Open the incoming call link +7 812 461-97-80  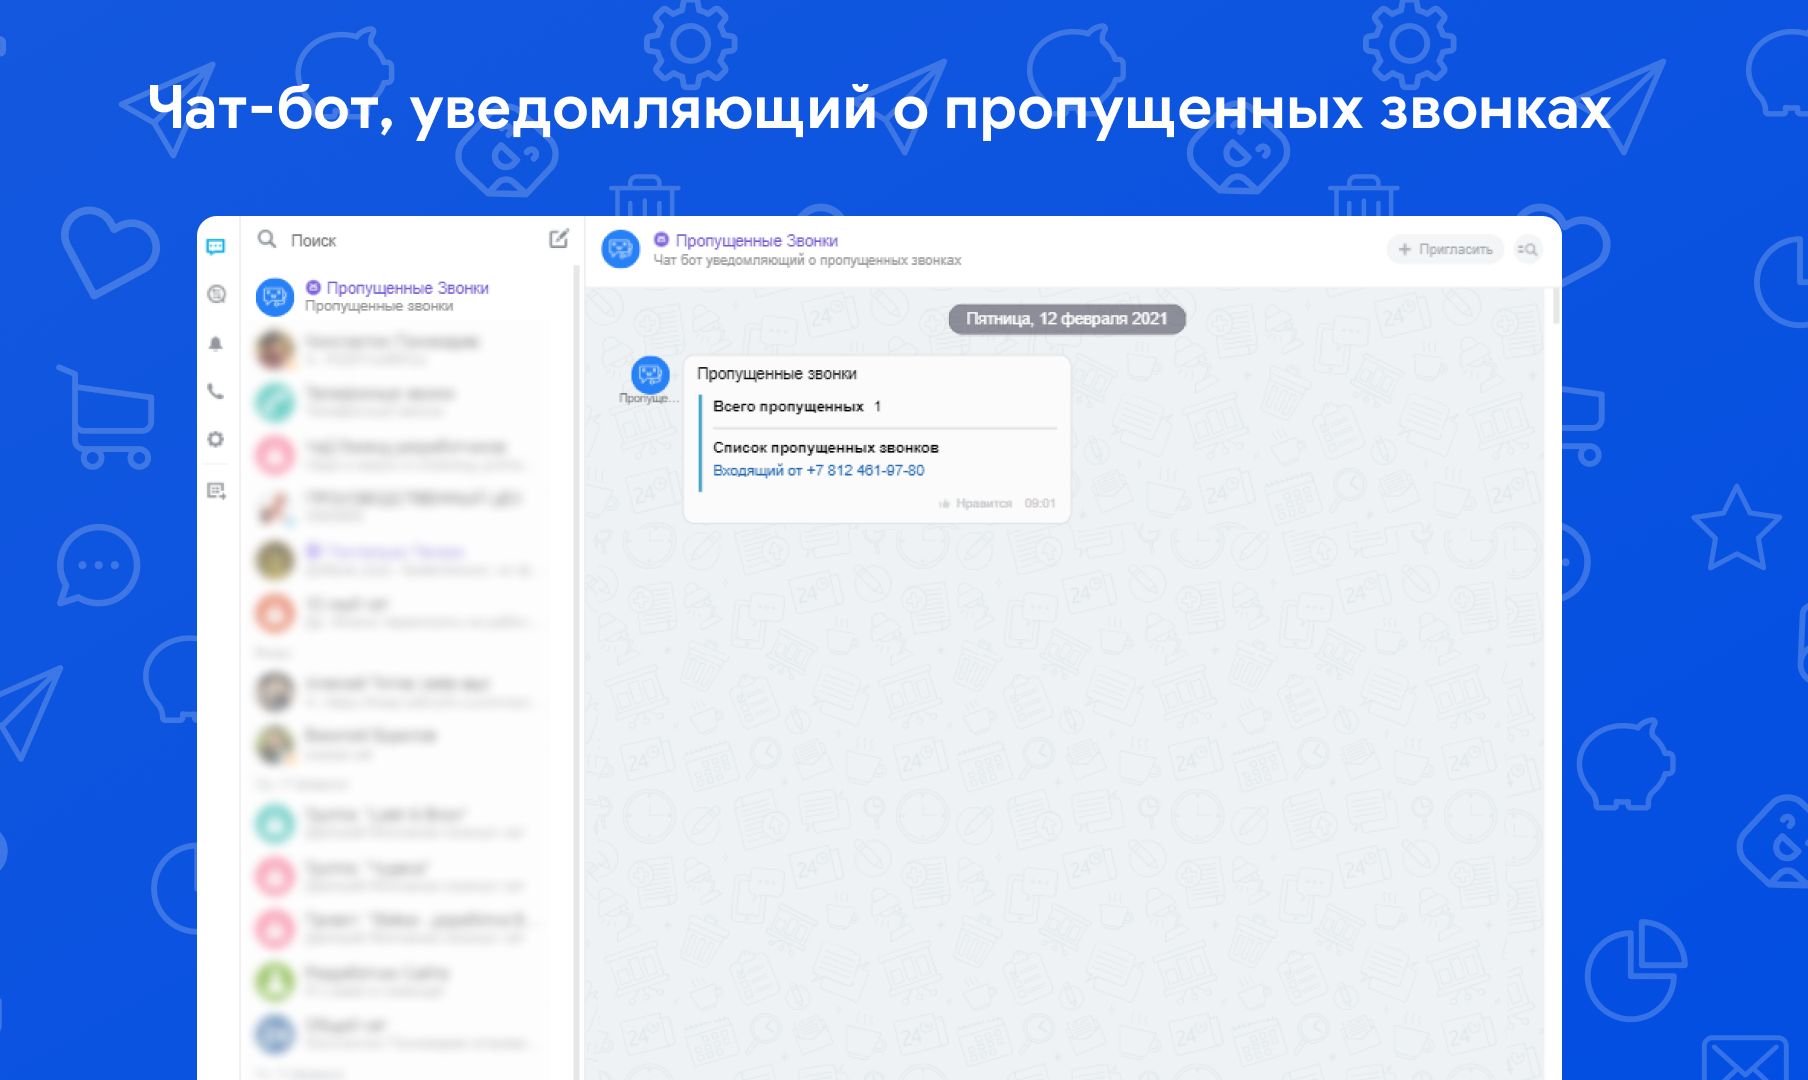pos(818,471)
